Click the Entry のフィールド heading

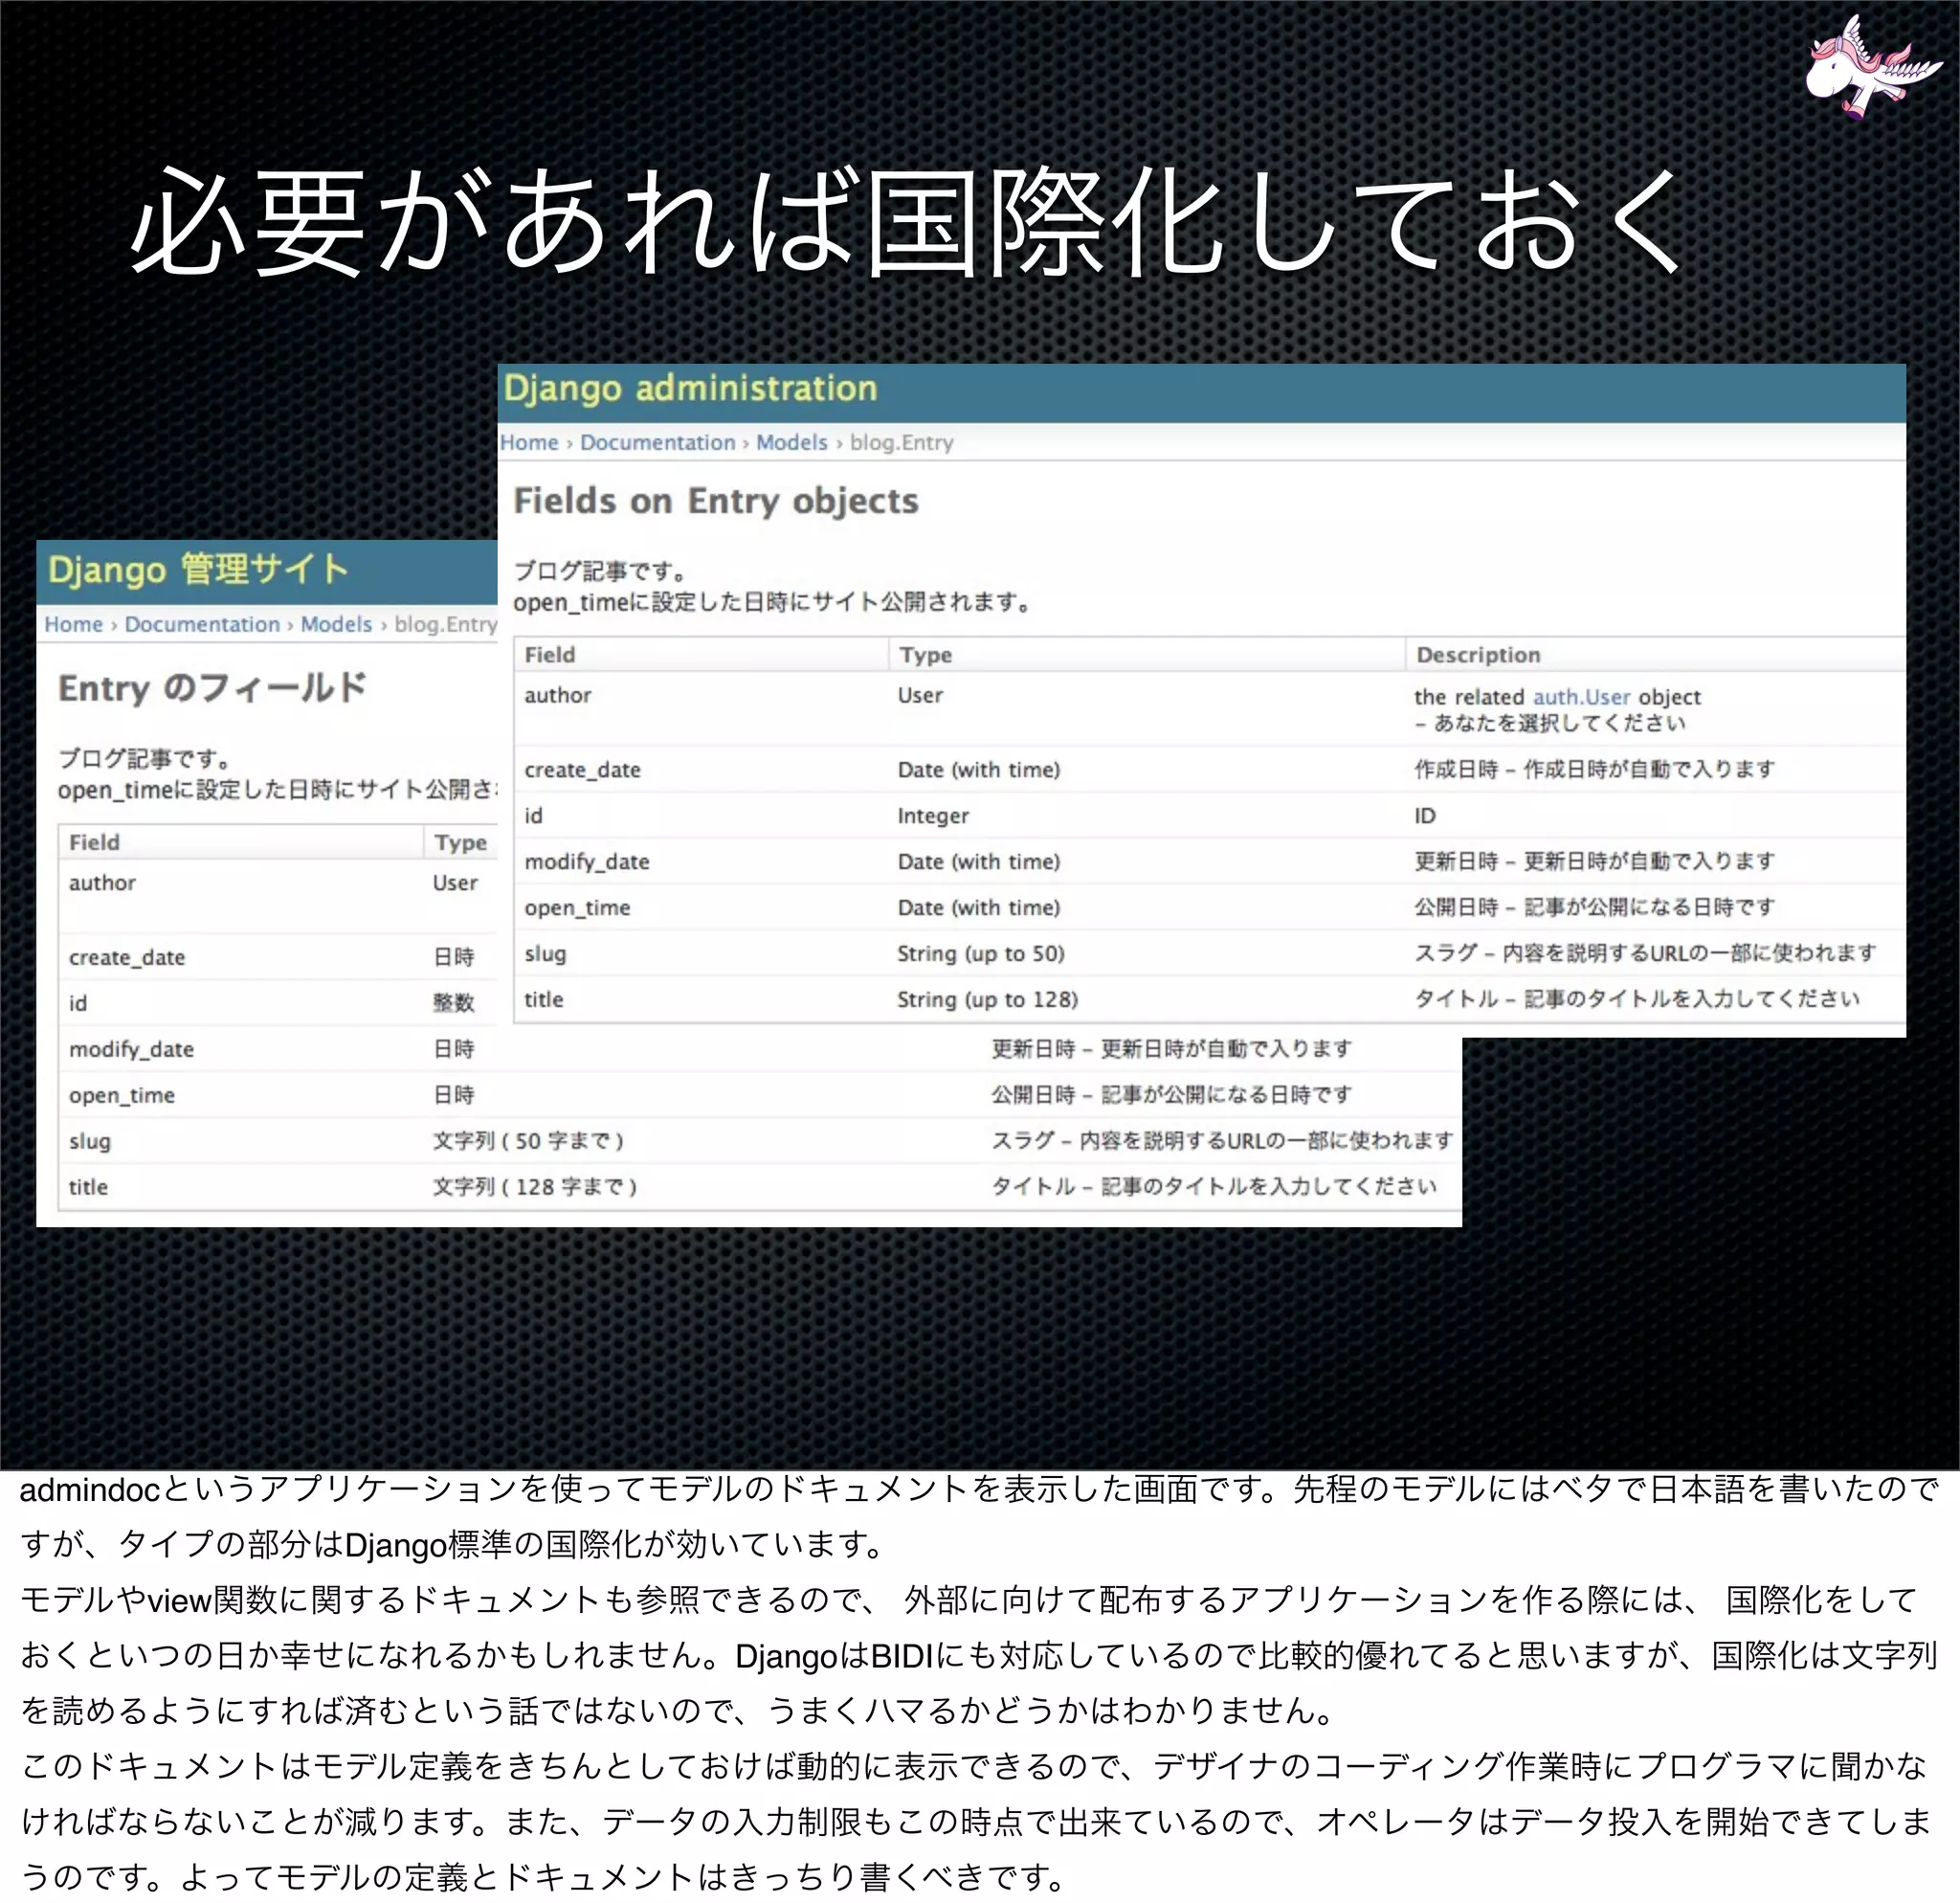pos(212,688)
